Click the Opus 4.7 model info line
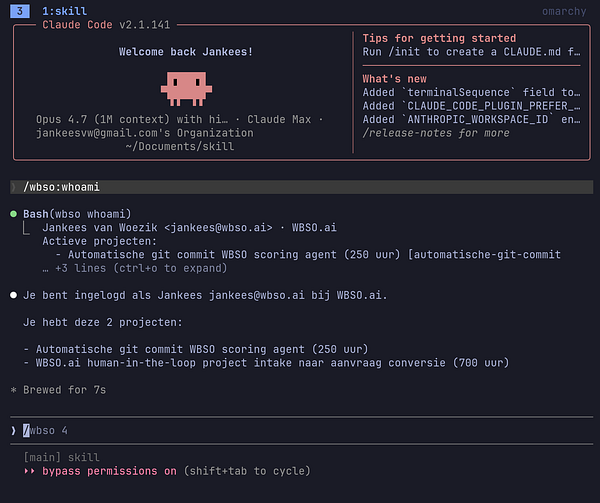Image resolution: width=600 pixels, height=503 pixels. pyautogui.click(x=179, y=119)
